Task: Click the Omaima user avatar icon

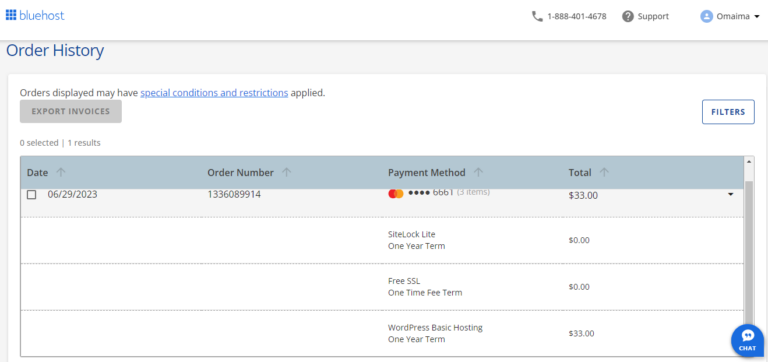Action: coord(706,16)
